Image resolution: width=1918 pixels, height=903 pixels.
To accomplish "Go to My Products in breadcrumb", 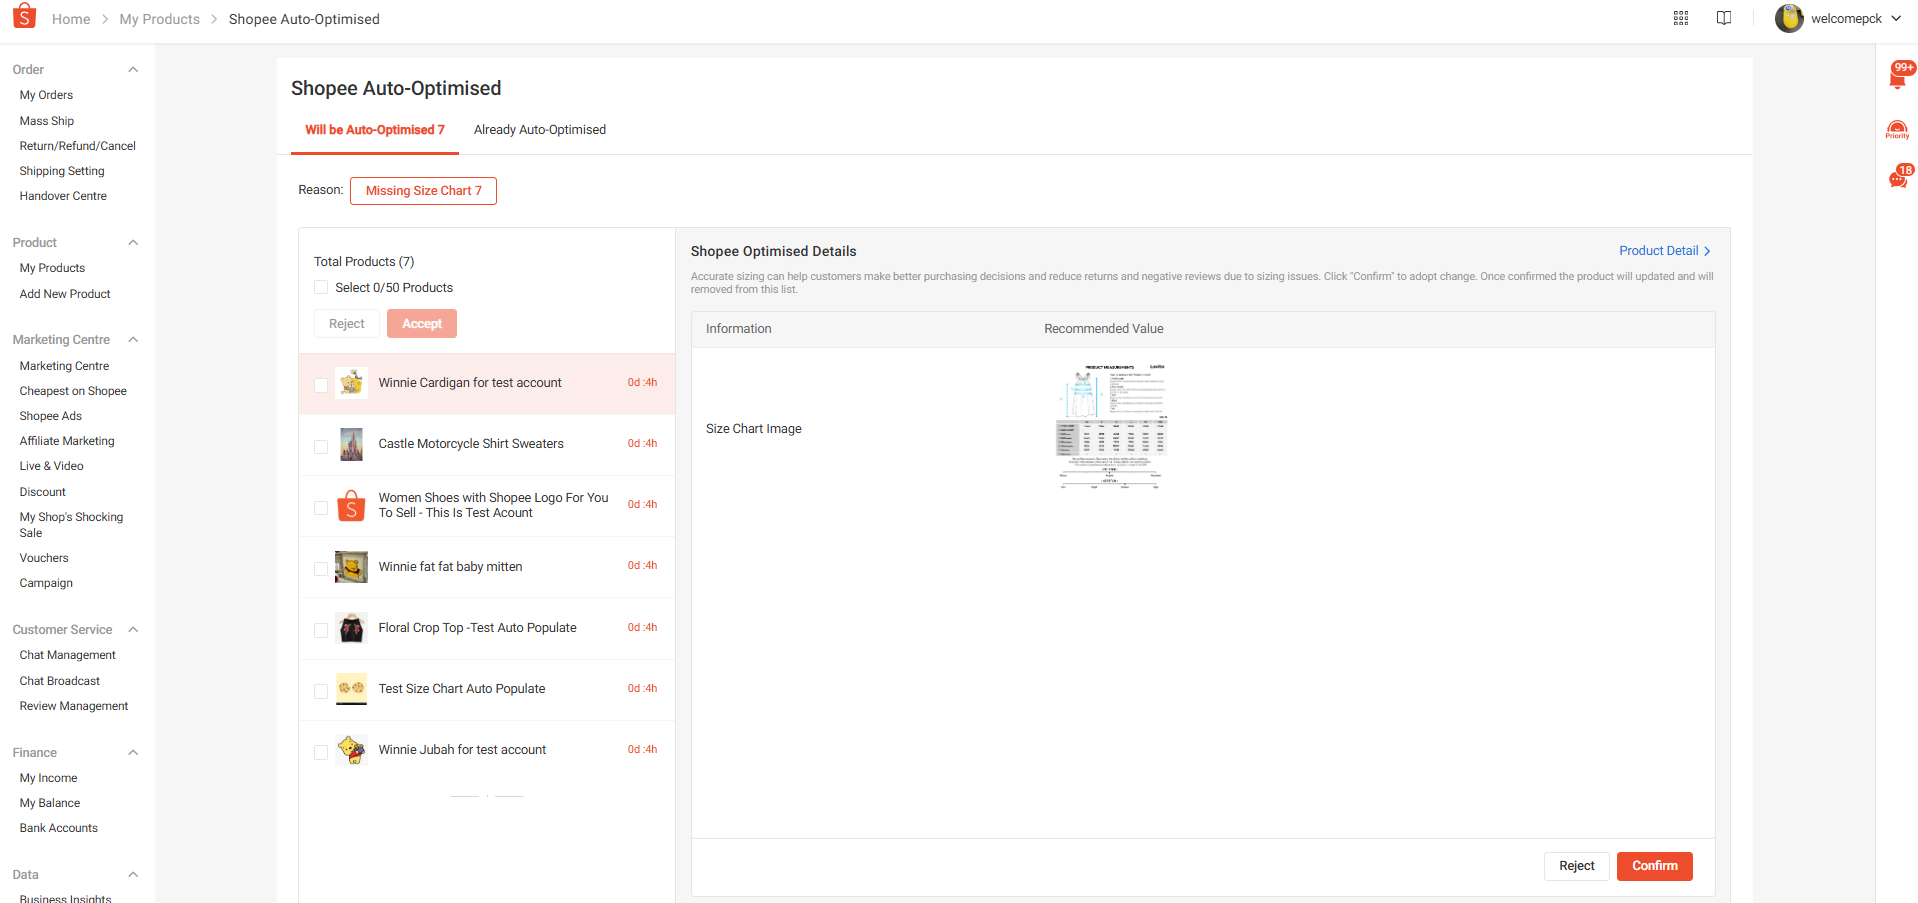I will (x=160, y=19).
